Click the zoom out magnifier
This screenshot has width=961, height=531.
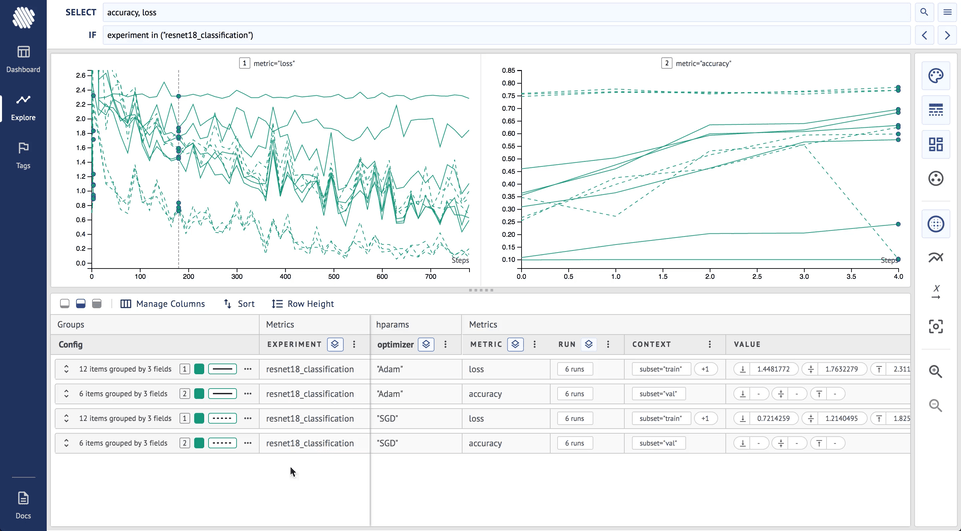coord(935,405)
